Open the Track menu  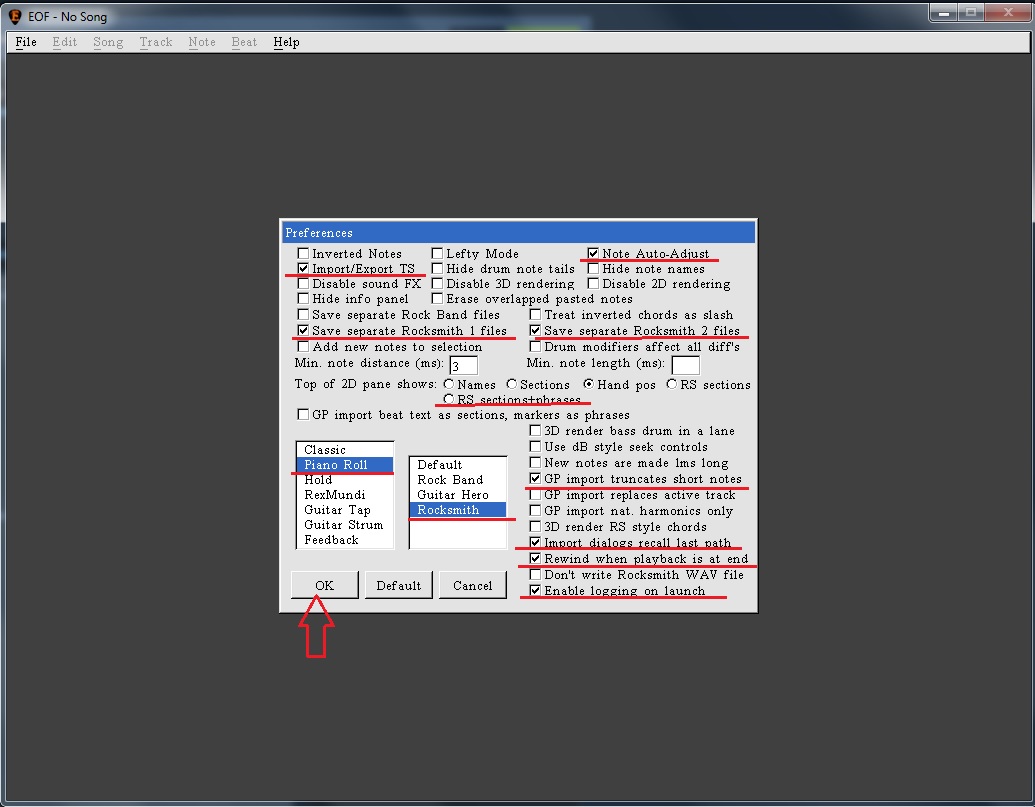156,42
